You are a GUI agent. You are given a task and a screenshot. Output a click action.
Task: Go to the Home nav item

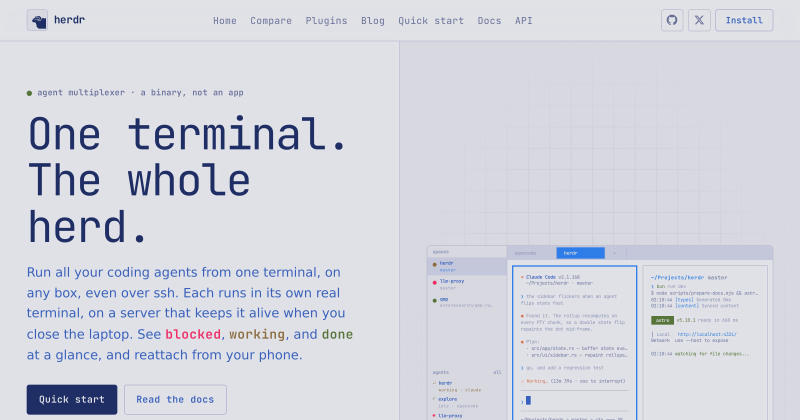pyautogui.click(x=225, y=21)
